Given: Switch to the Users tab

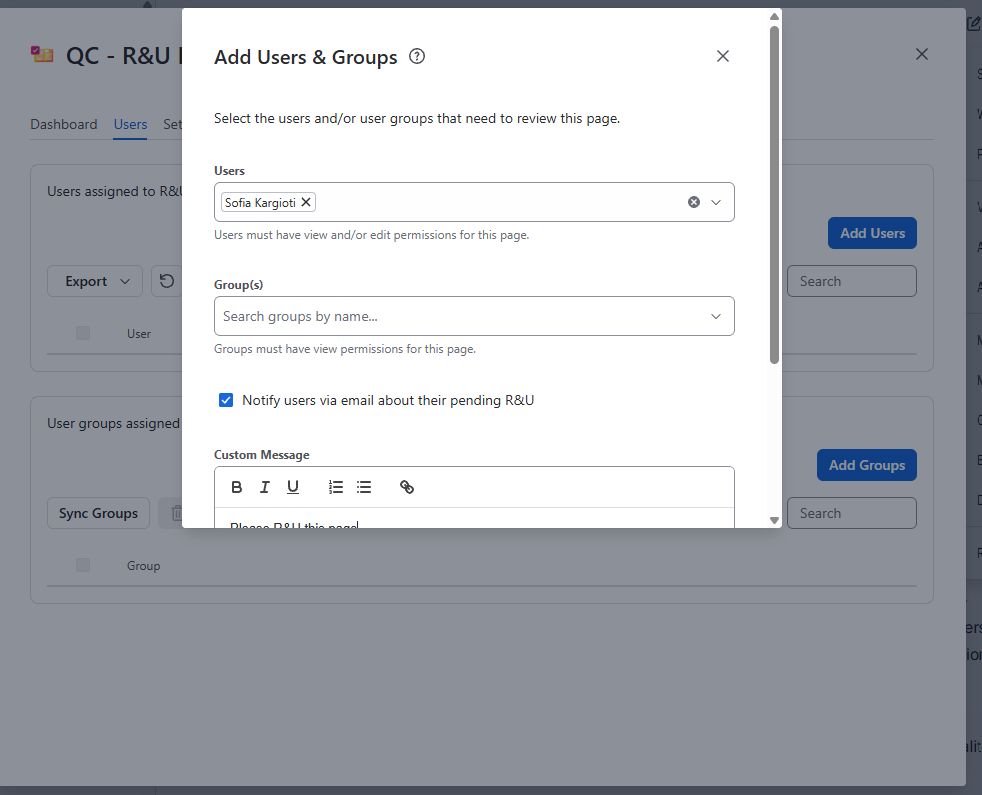Looking at the screenshot, I should tap(130, 124).
